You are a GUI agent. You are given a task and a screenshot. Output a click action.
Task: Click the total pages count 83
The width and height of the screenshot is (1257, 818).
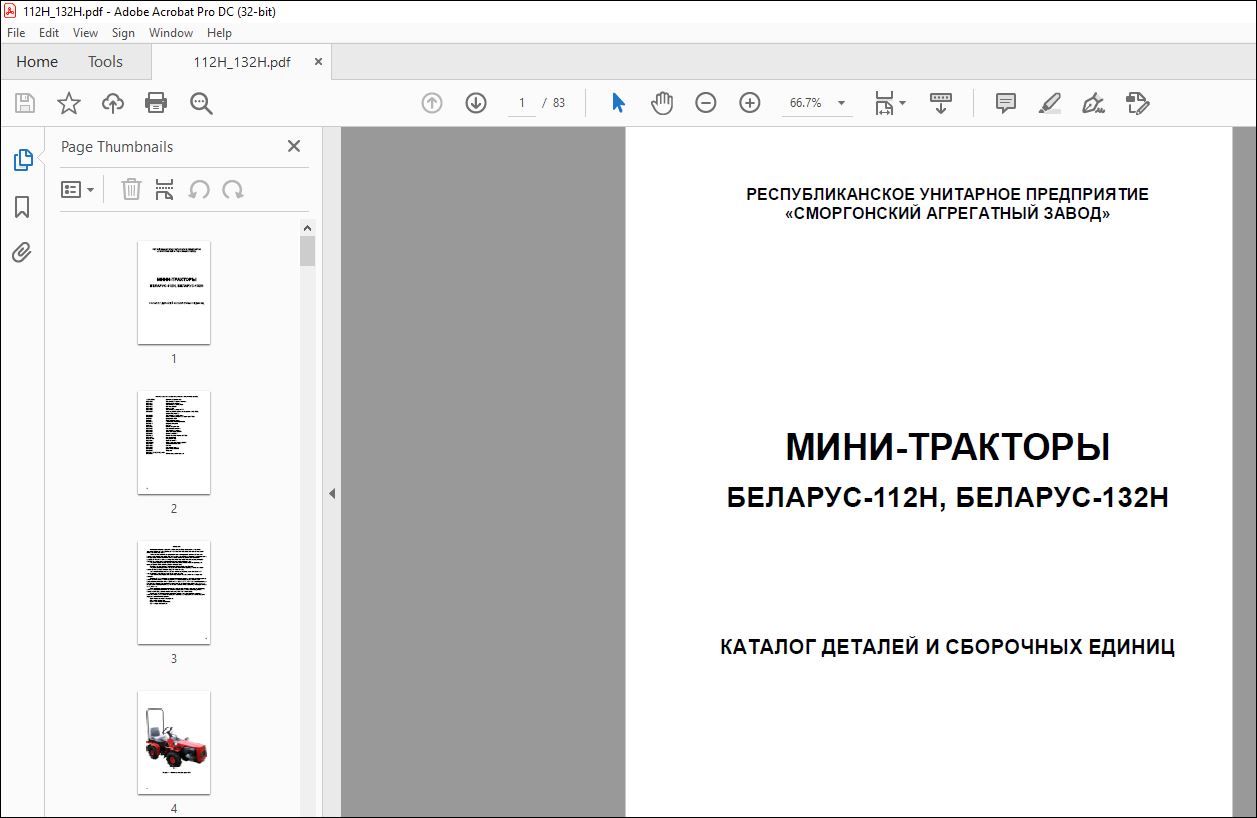coord(559,103)
